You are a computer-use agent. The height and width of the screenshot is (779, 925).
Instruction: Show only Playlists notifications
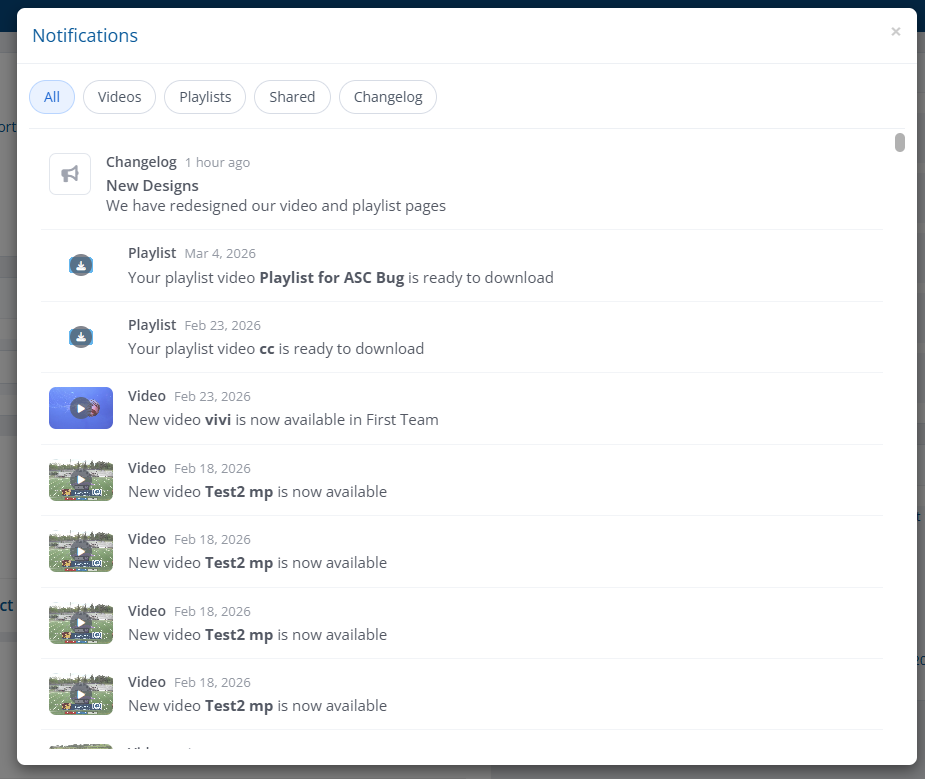click(204, 97)
